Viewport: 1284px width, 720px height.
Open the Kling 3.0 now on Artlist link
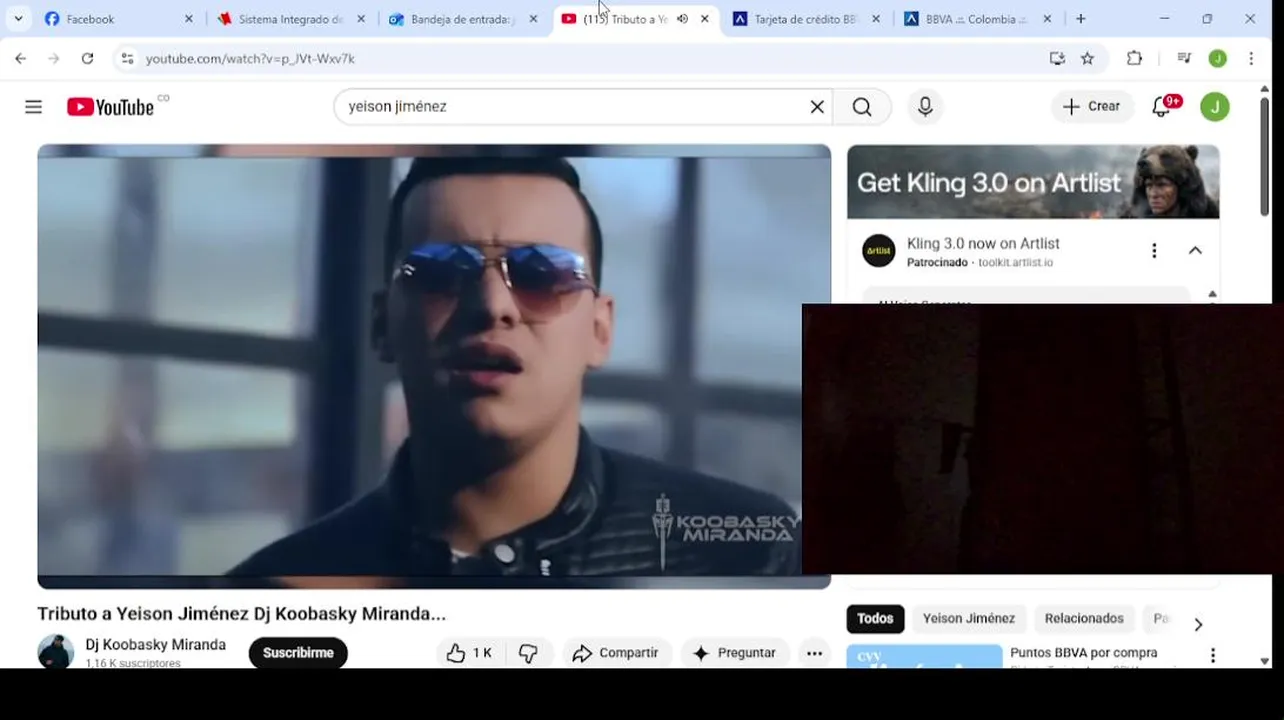(983, 243)
